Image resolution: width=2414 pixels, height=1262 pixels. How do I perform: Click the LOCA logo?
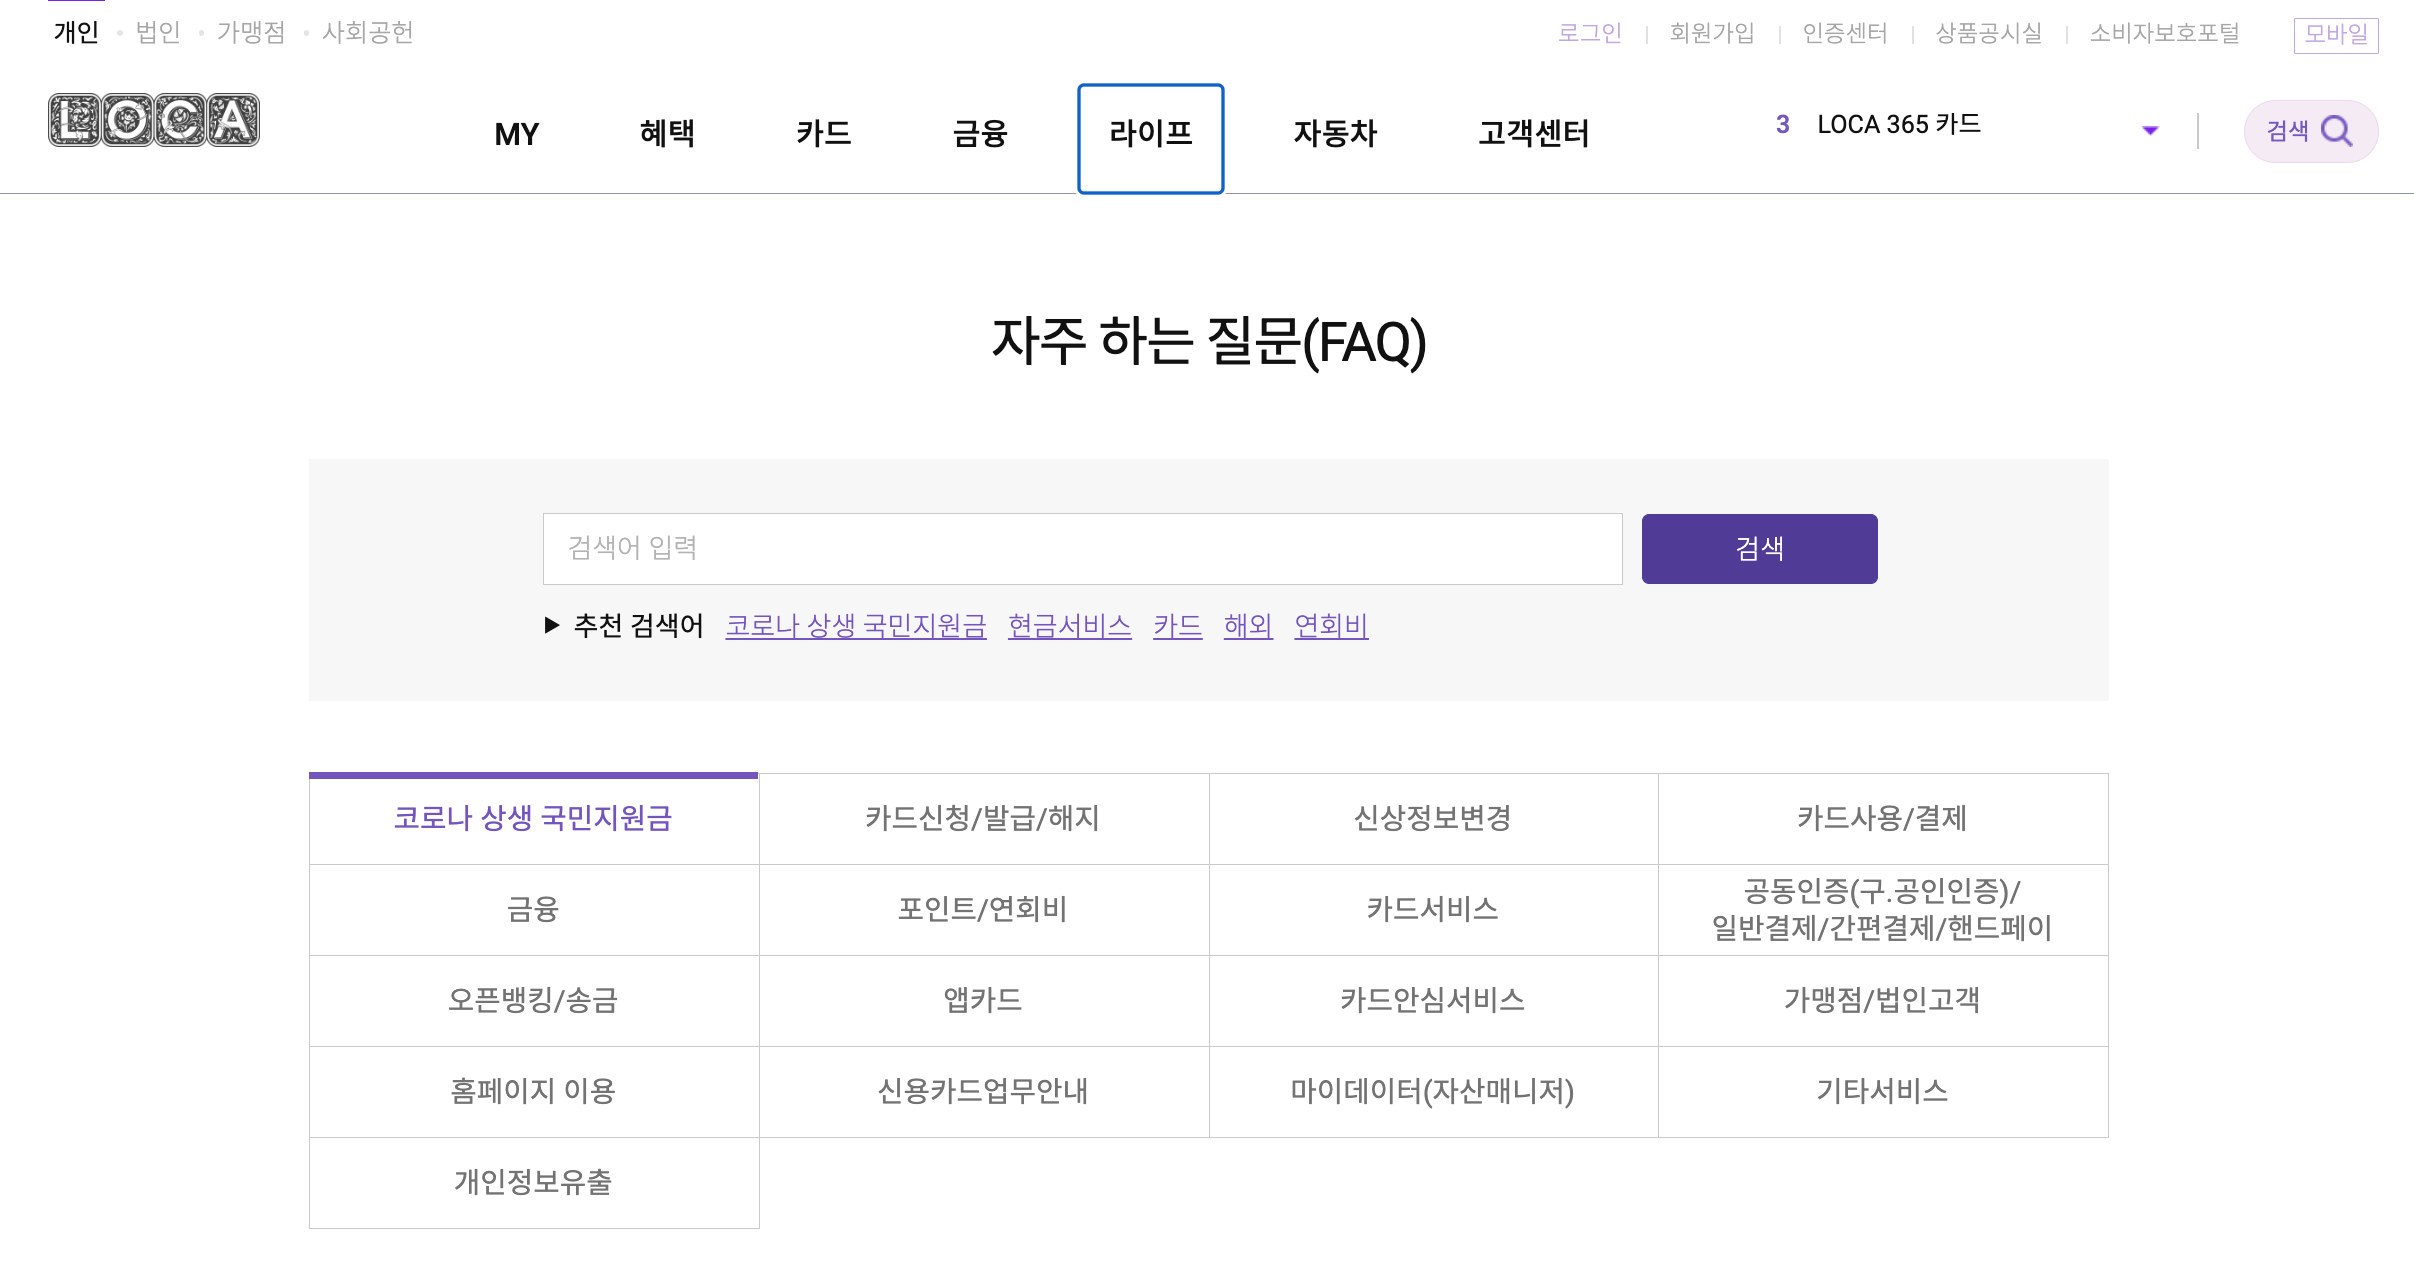(x=154, y=121)
